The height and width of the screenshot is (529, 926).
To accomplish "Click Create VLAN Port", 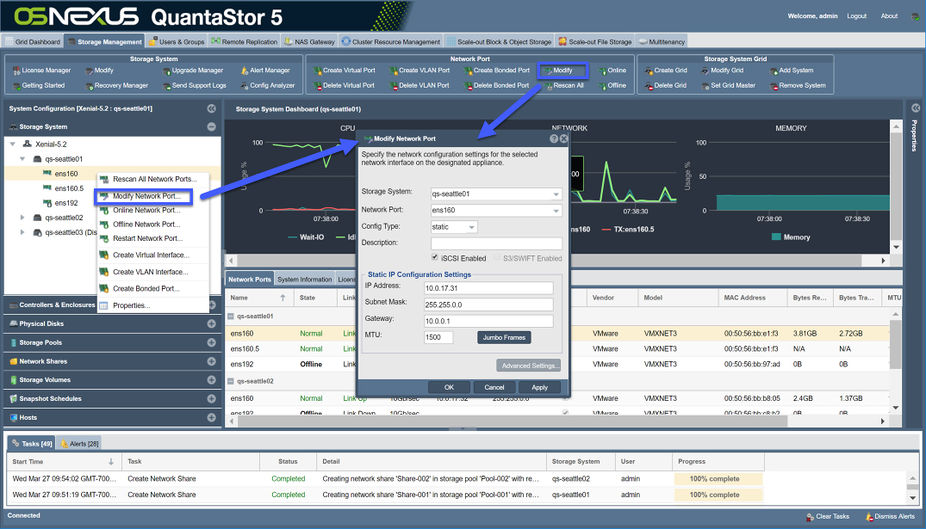I will tap(420, 70).
